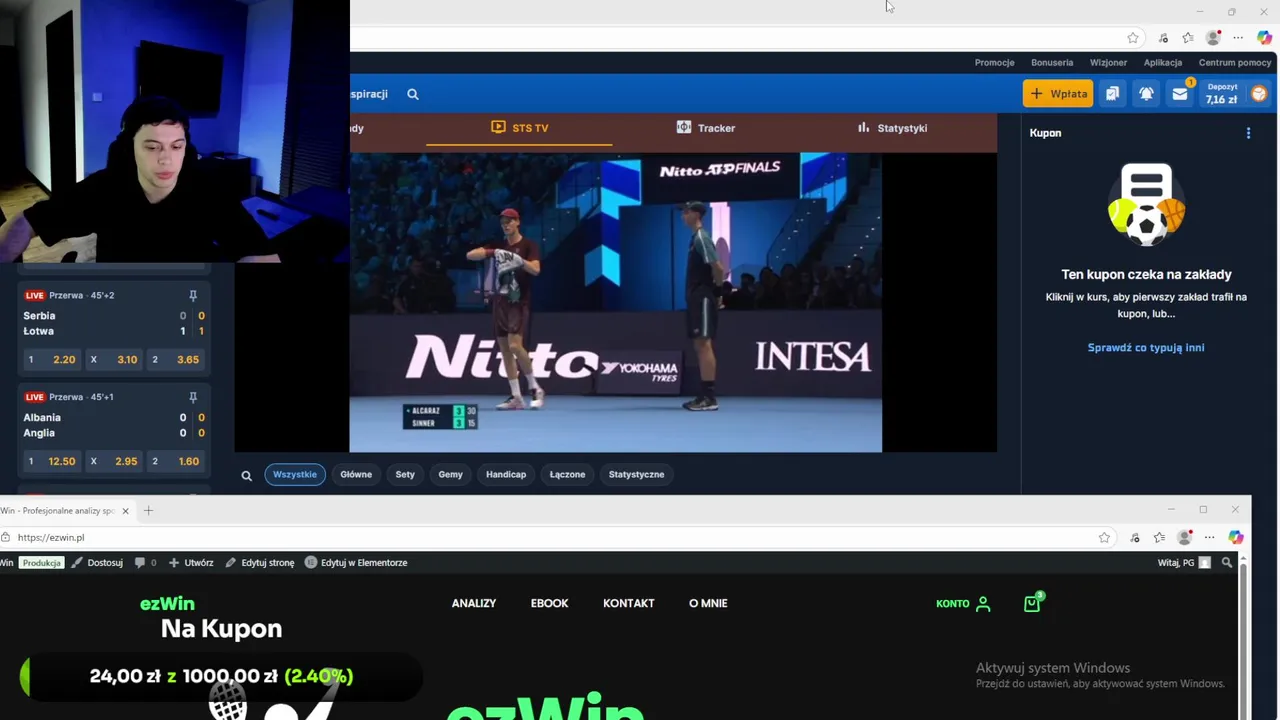This screenshot has width=1280, height=720.
Task: Close the ezWin browser tab
Action: (x=125, y=511)
